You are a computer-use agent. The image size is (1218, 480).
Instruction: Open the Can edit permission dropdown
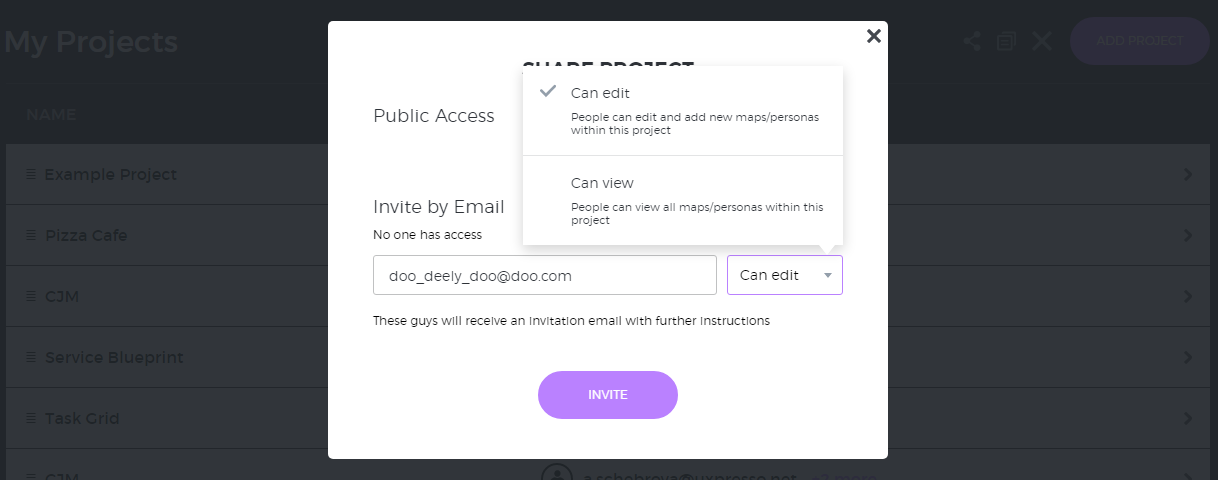click(785, 275)
